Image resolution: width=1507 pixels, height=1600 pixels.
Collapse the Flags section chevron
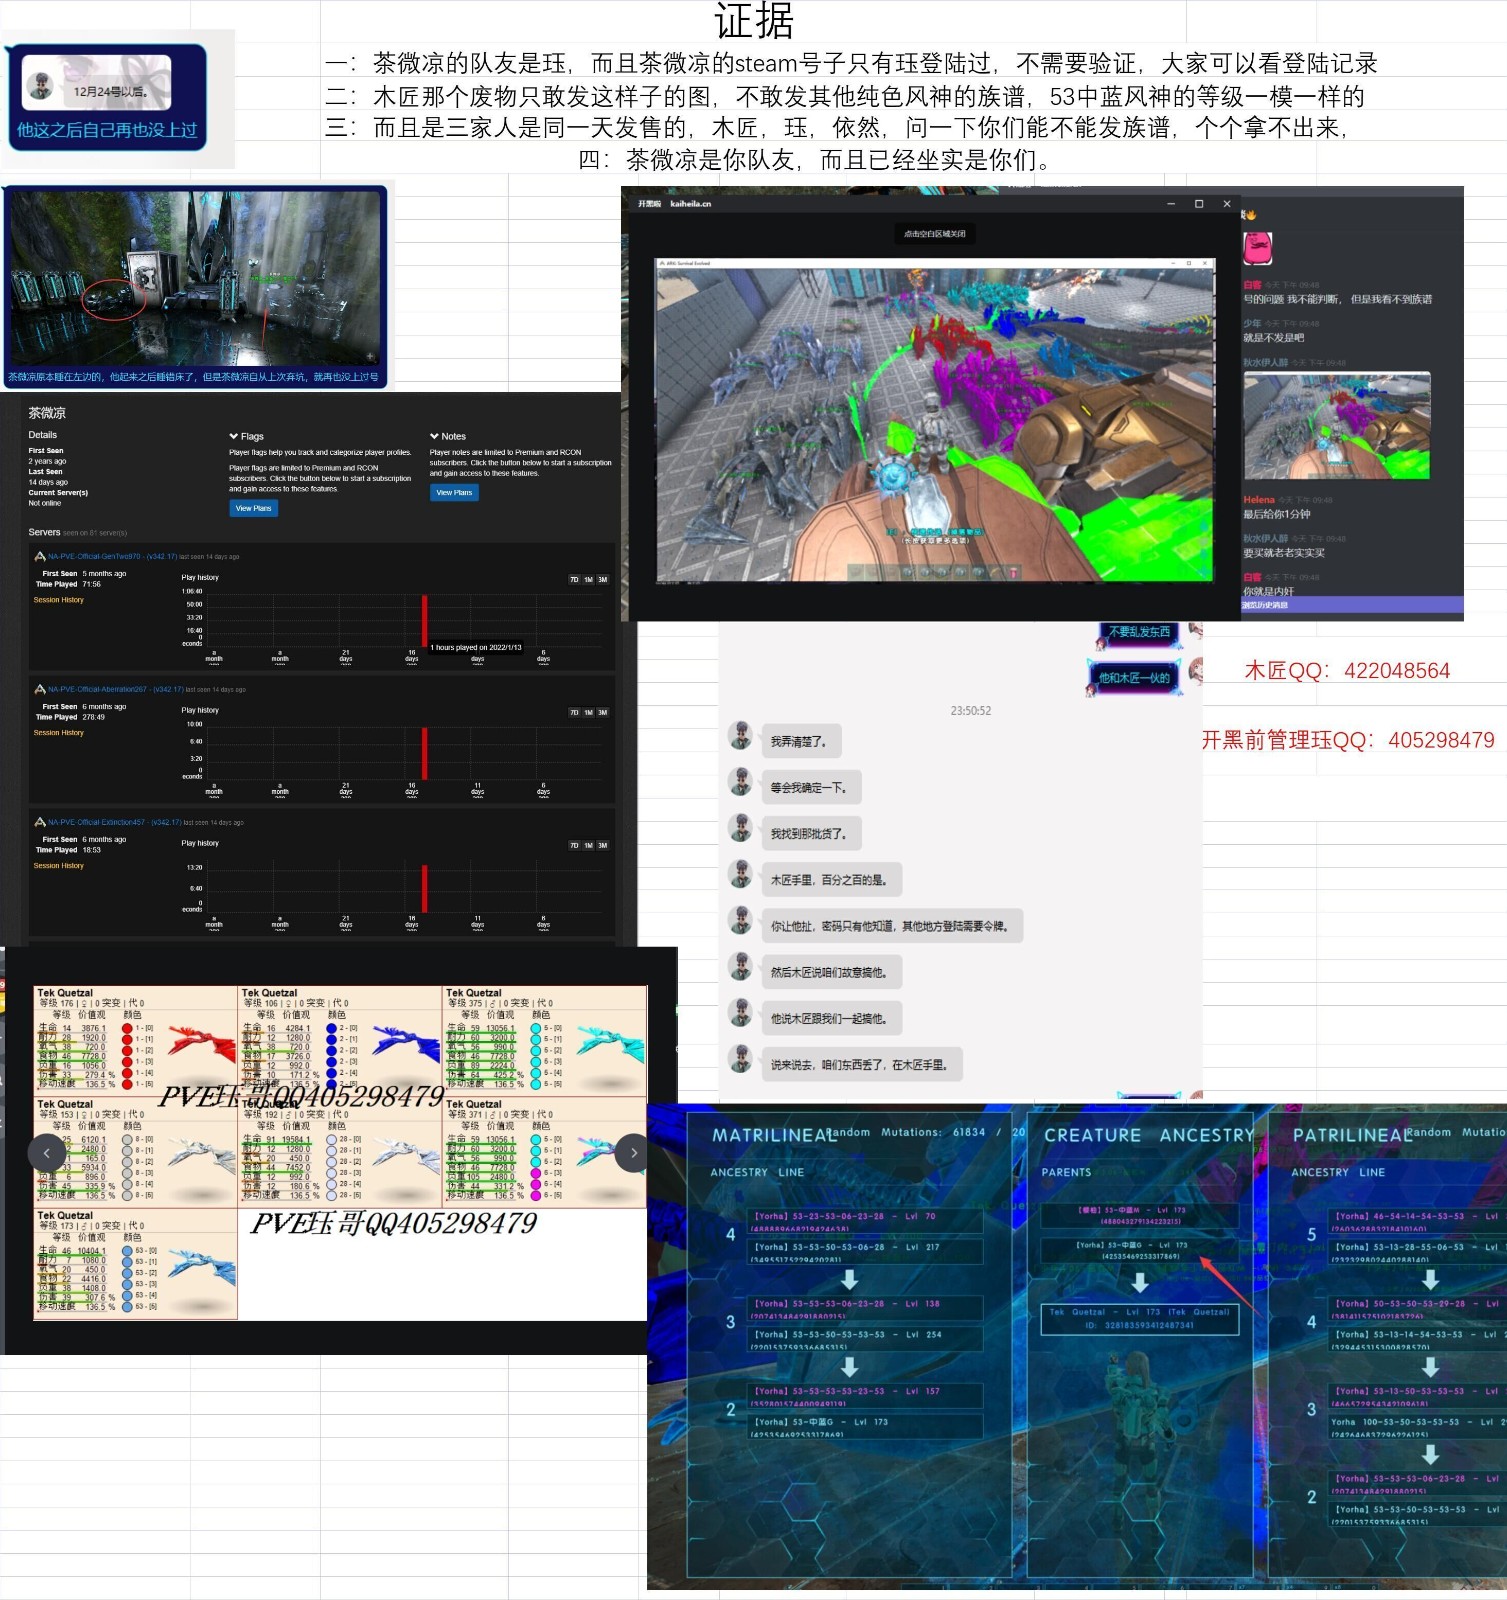[233, 436]
